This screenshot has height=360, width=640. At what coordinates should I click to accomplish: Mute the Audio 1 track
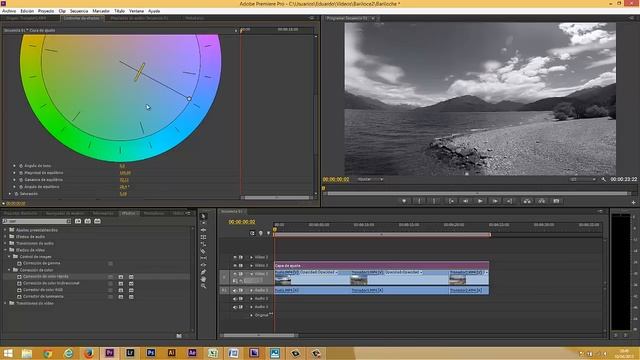point(235,290)
